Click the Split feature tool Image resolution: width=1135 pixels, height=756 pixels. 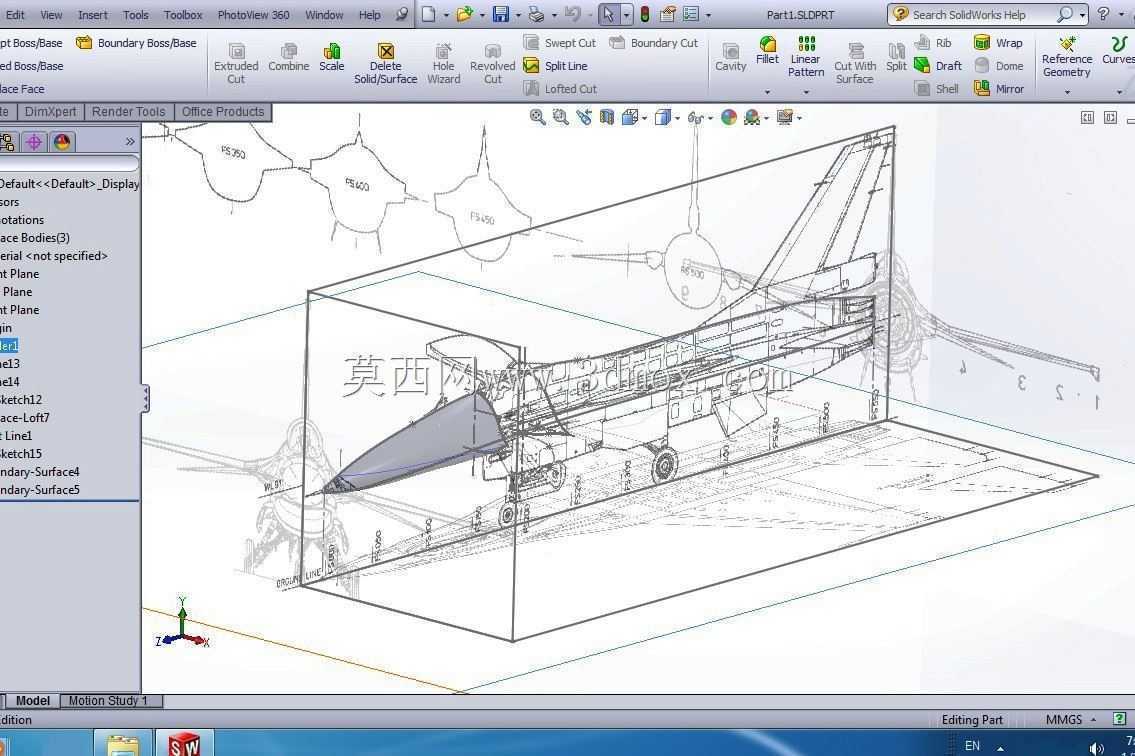coord(896,57)
